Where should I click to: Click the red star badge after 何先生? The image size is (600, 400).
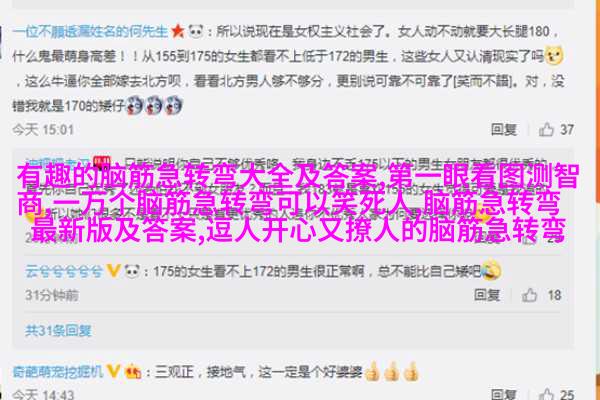coord(178,31)
